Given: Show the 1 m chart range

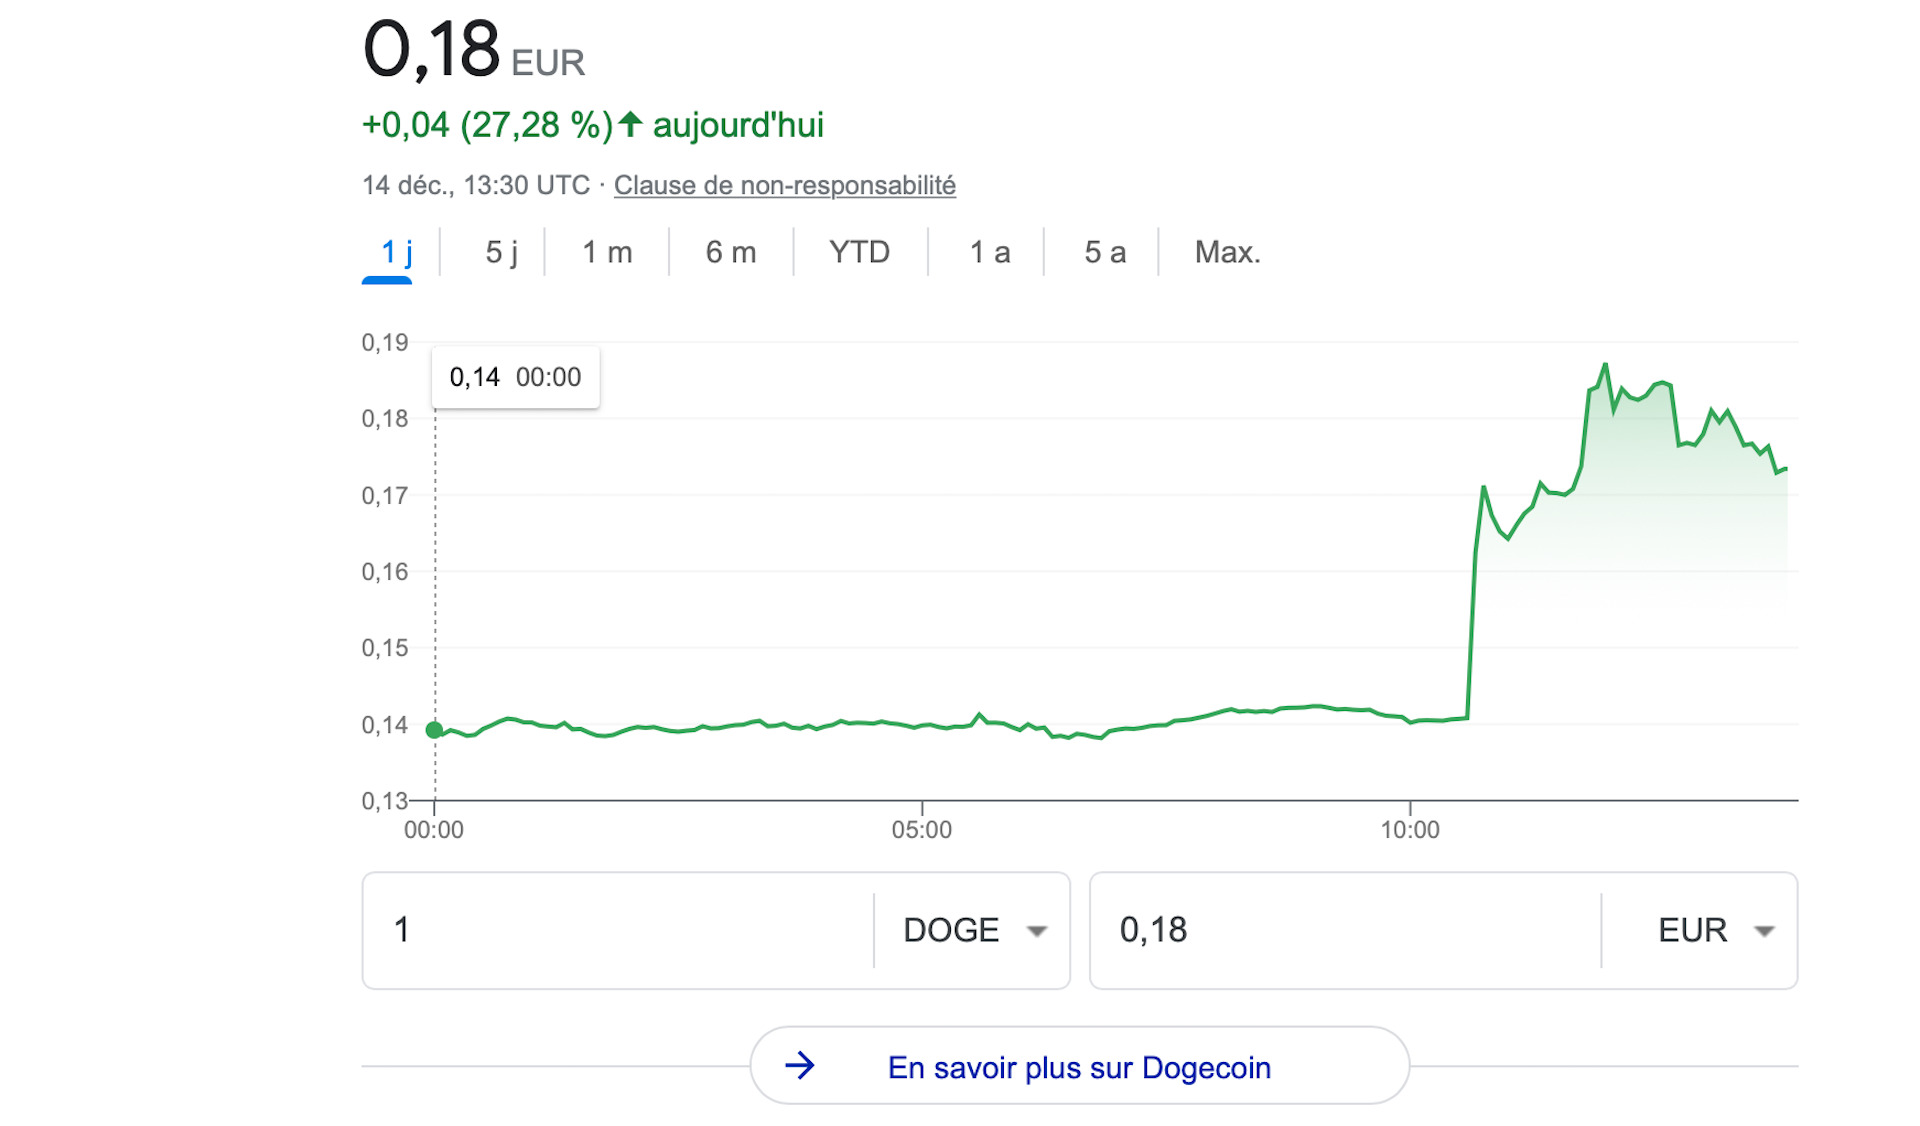Looking at the screenshot, I should tap(607, 252).
